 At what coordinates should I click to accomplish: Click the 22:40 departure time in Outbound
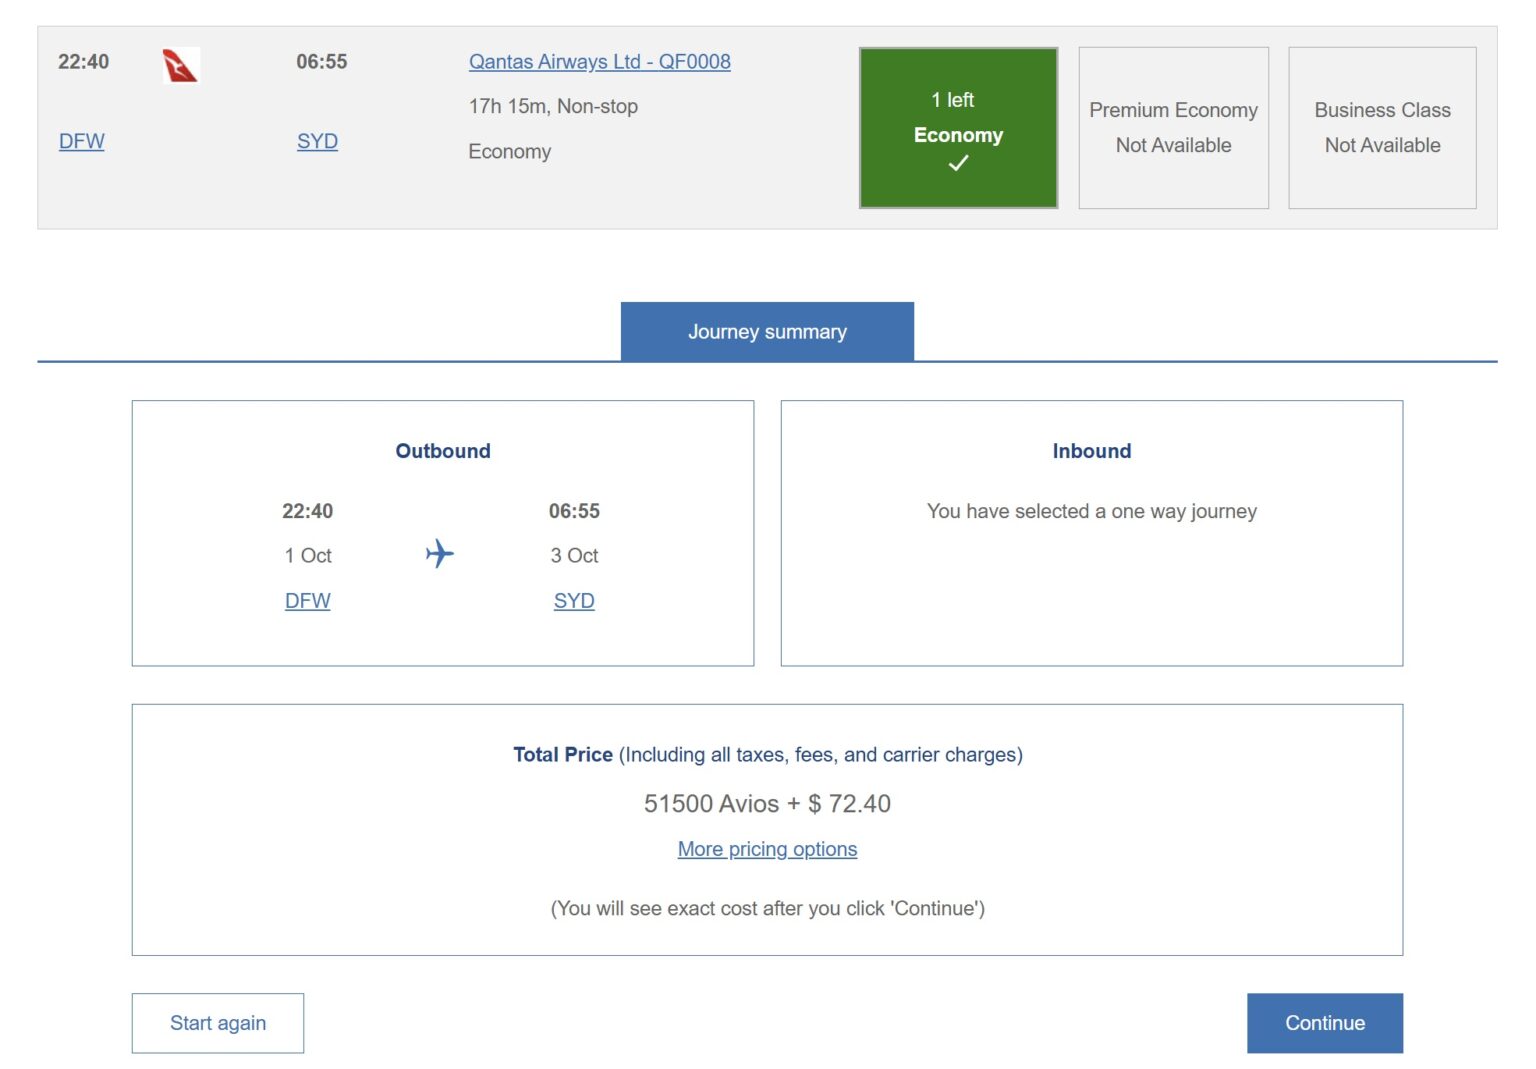(x=307, y=511)
